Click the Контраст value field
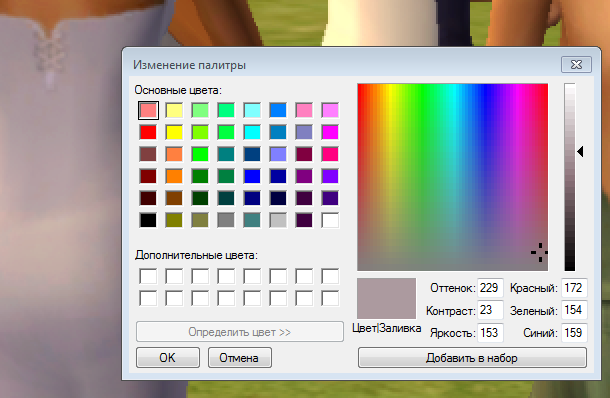 490,310
